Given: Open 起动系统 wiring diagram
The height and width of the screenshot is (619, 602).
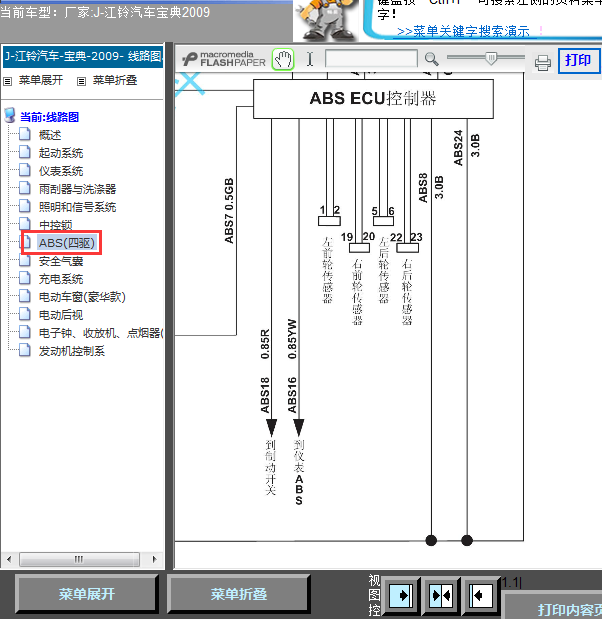Looking at the screenshot, I should click(61, 153).
